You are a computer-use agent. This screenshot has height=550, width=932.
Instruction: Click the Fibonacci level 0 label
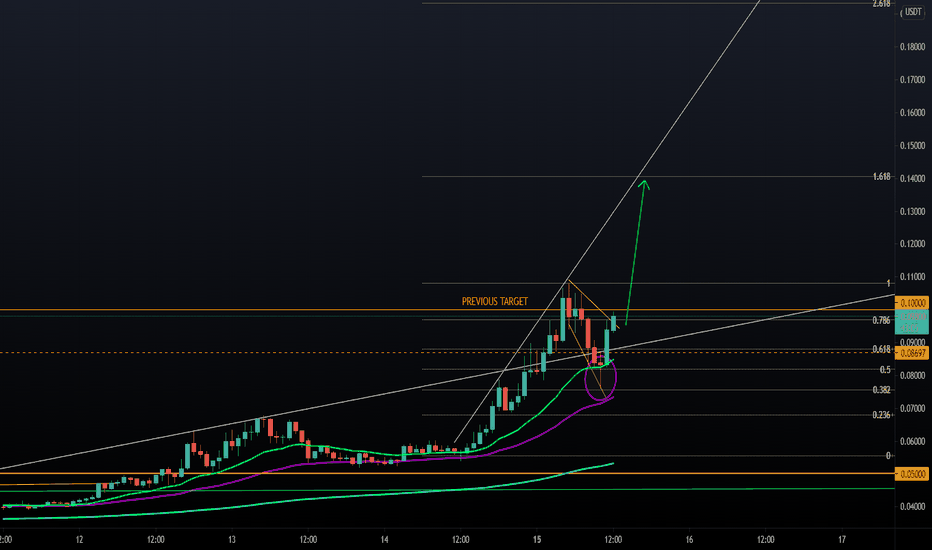[888, 456]
